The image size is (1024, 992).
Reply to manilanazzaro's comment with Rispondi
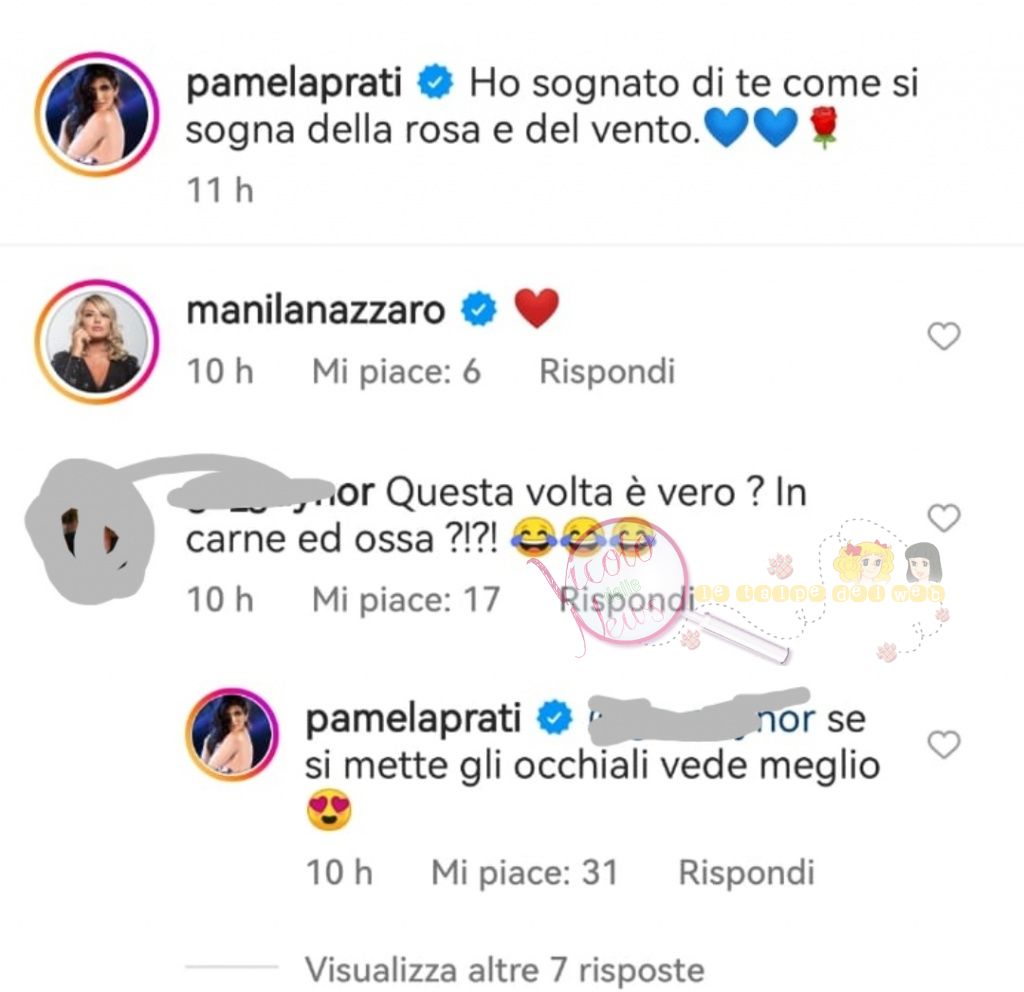(607, 372)
